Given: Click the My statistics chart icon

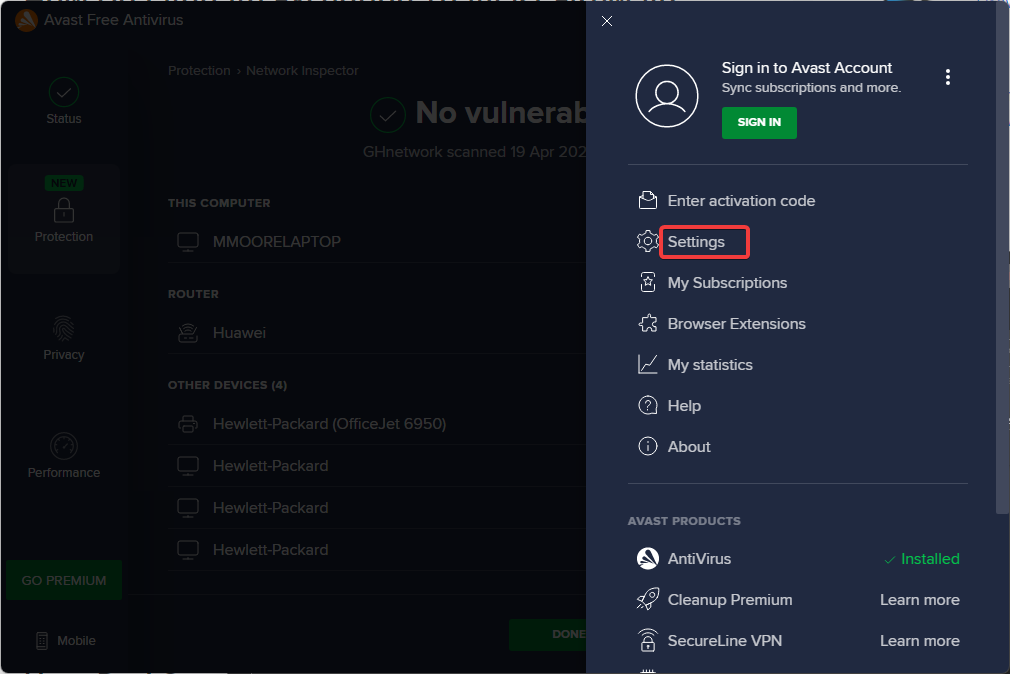Looking at the screenshot, I should coord(648,365).
